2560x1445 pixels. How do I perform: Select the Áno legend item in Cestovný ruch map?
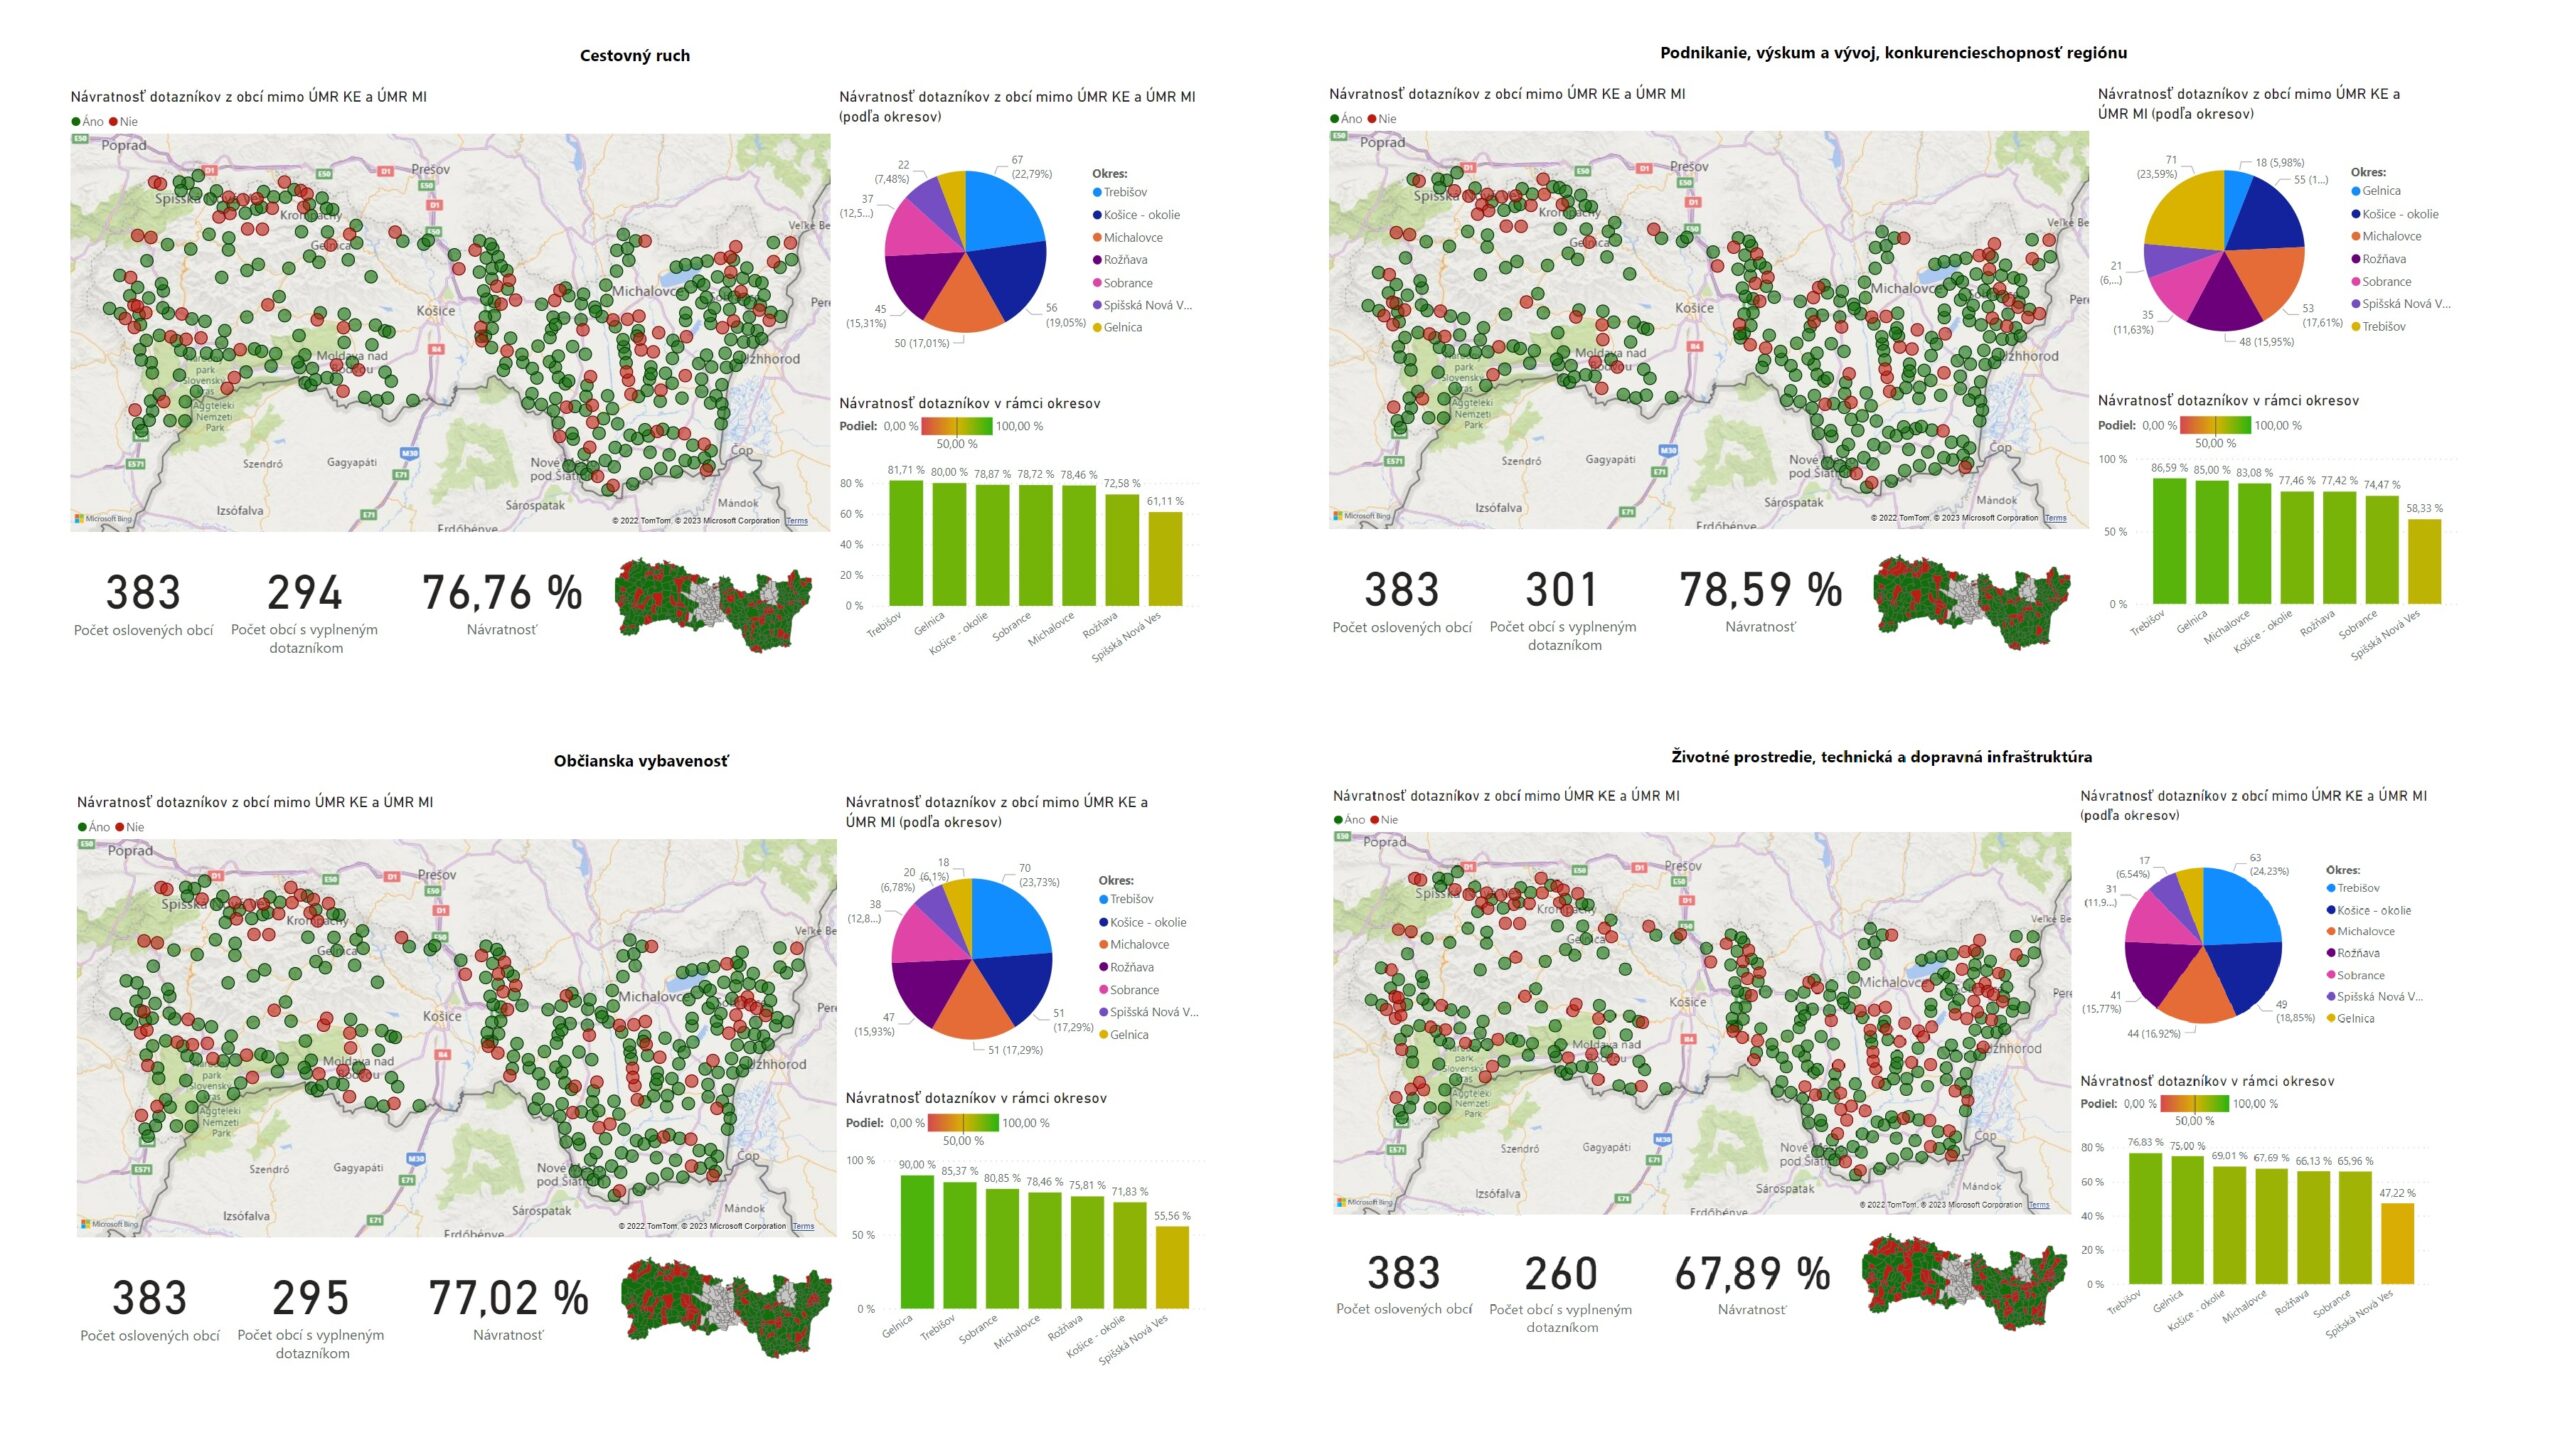[x=88, y=122]
